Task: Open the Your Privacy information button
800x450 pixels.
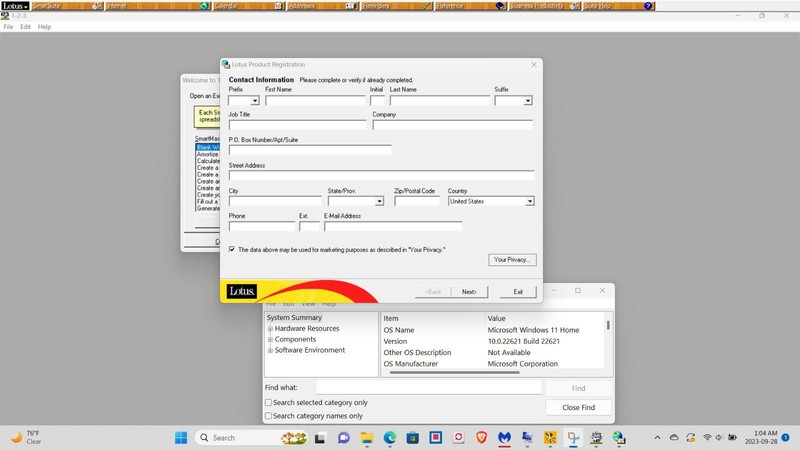Action: tap(512, 260)
